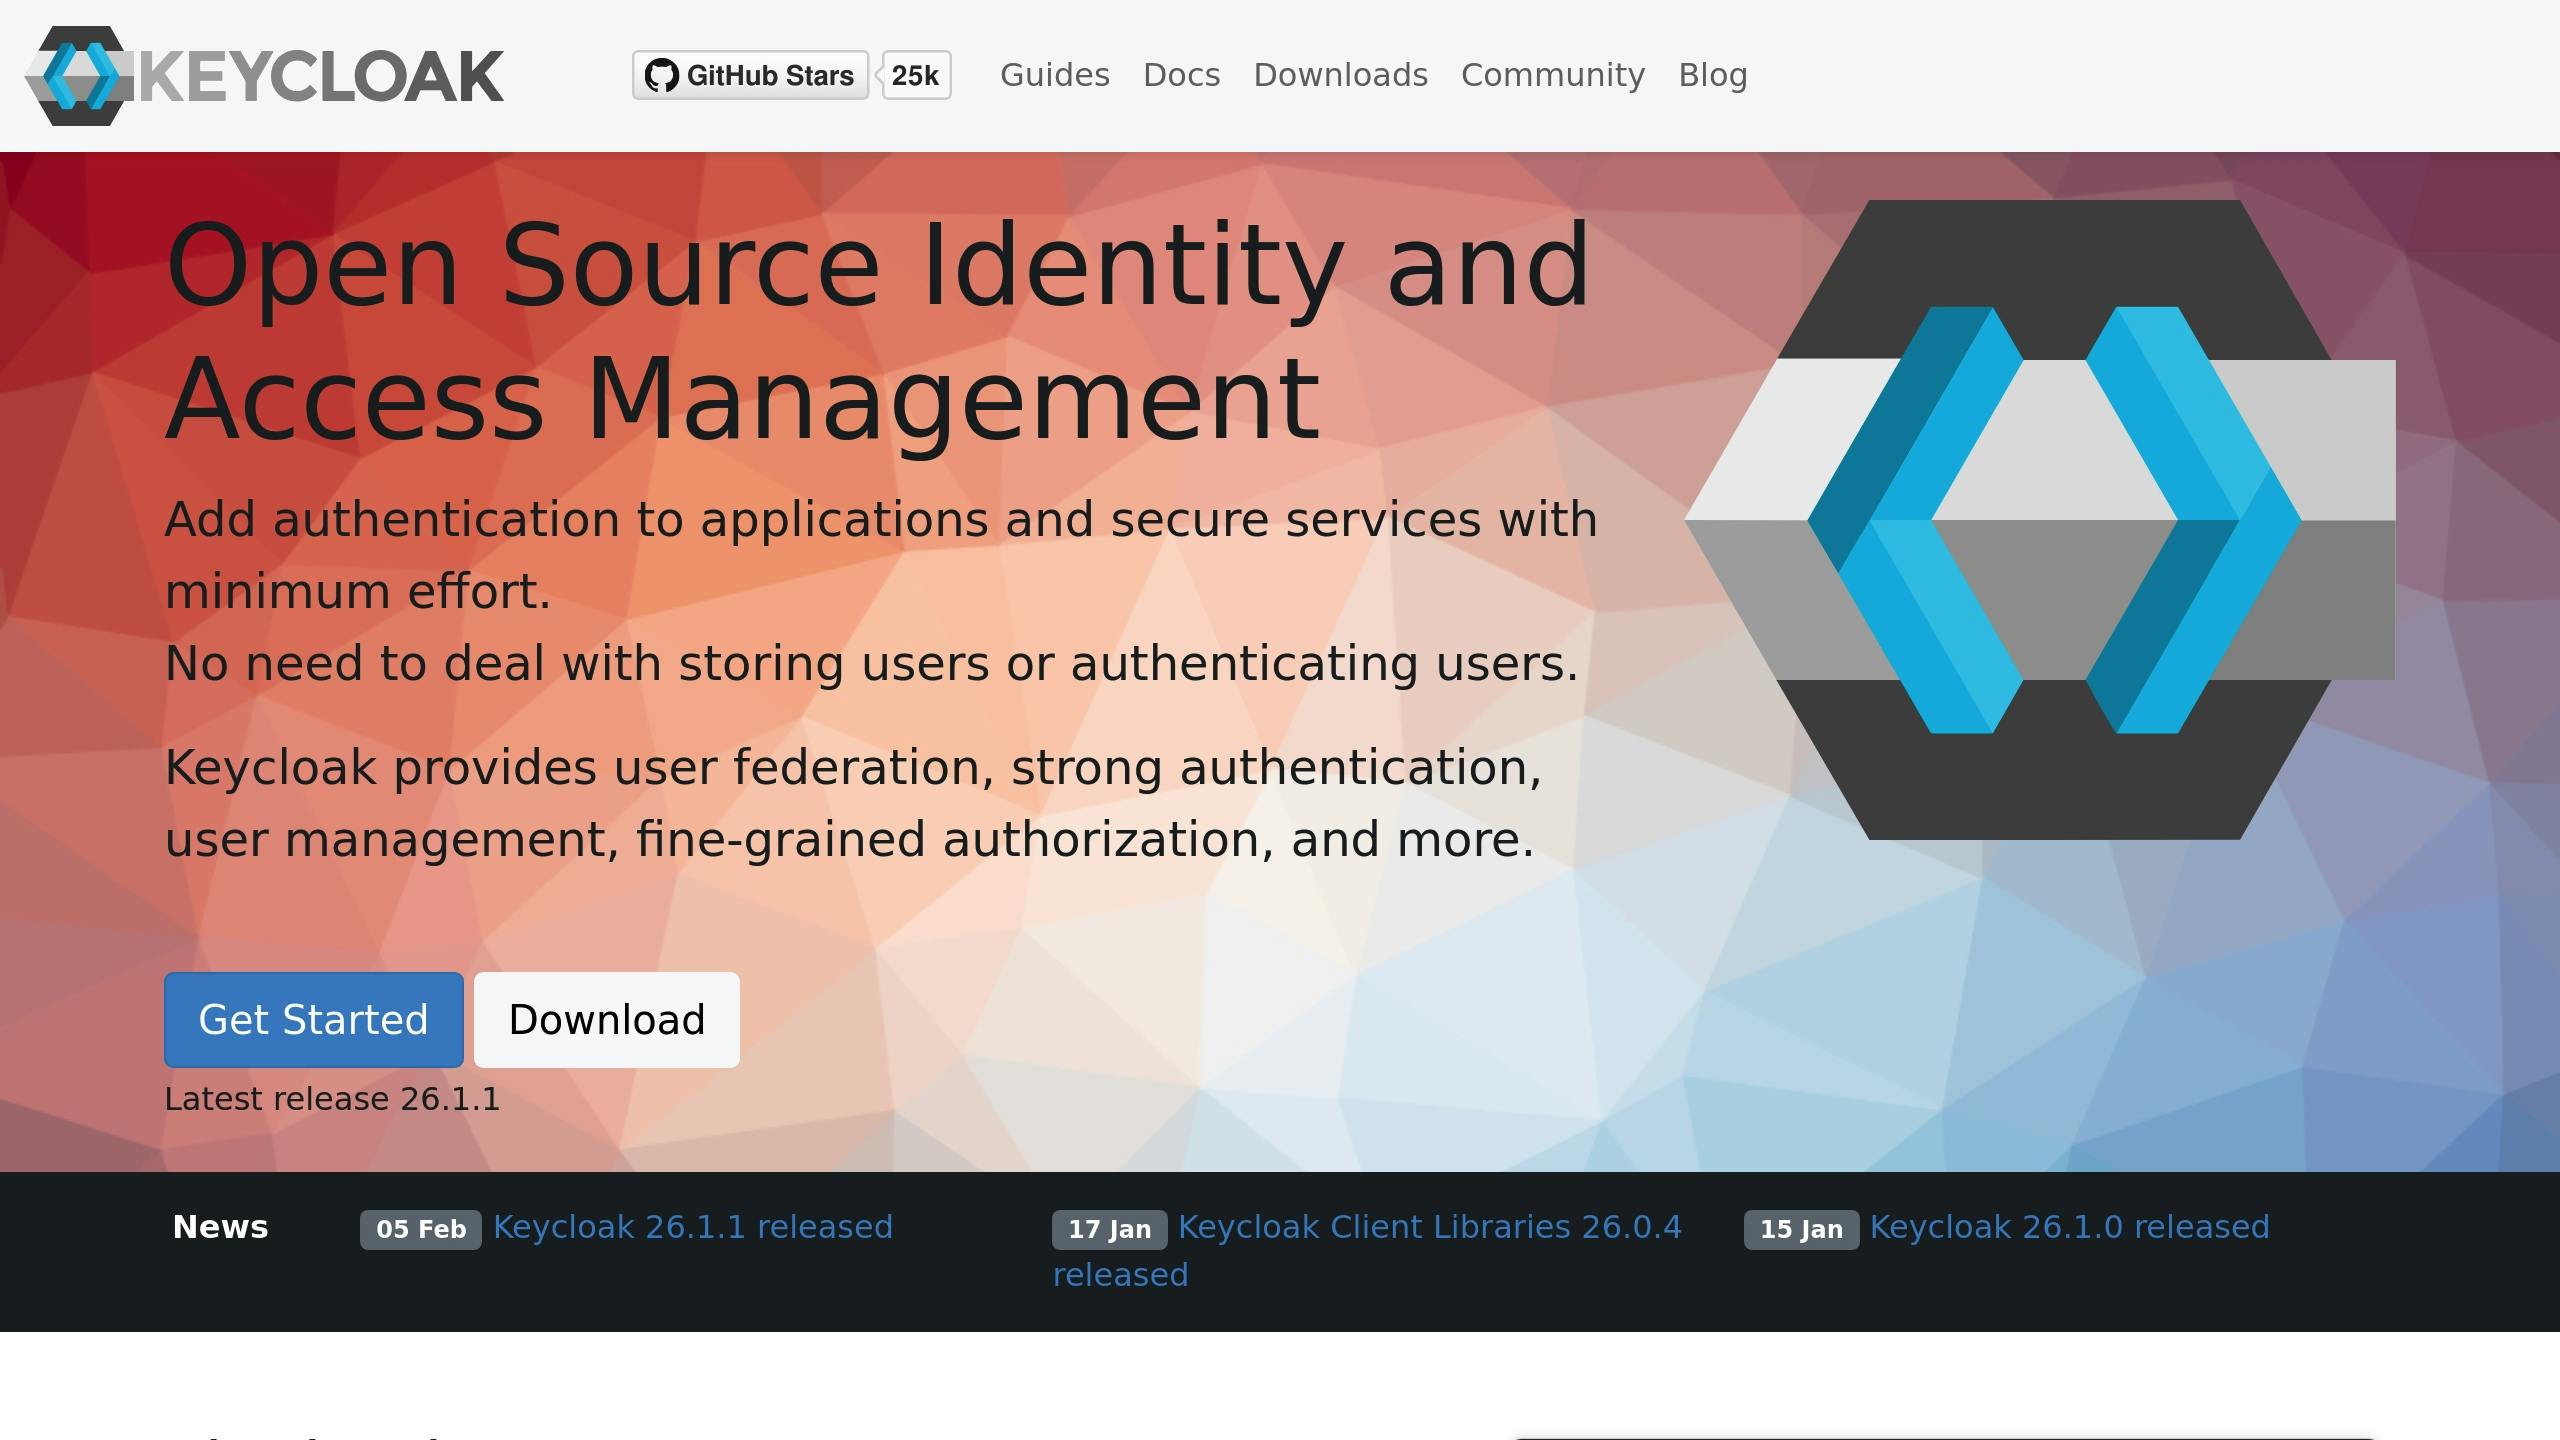Click the 25k star count badge
2560x1440 pixels.
pyautogui.click(x=916, y=75)
